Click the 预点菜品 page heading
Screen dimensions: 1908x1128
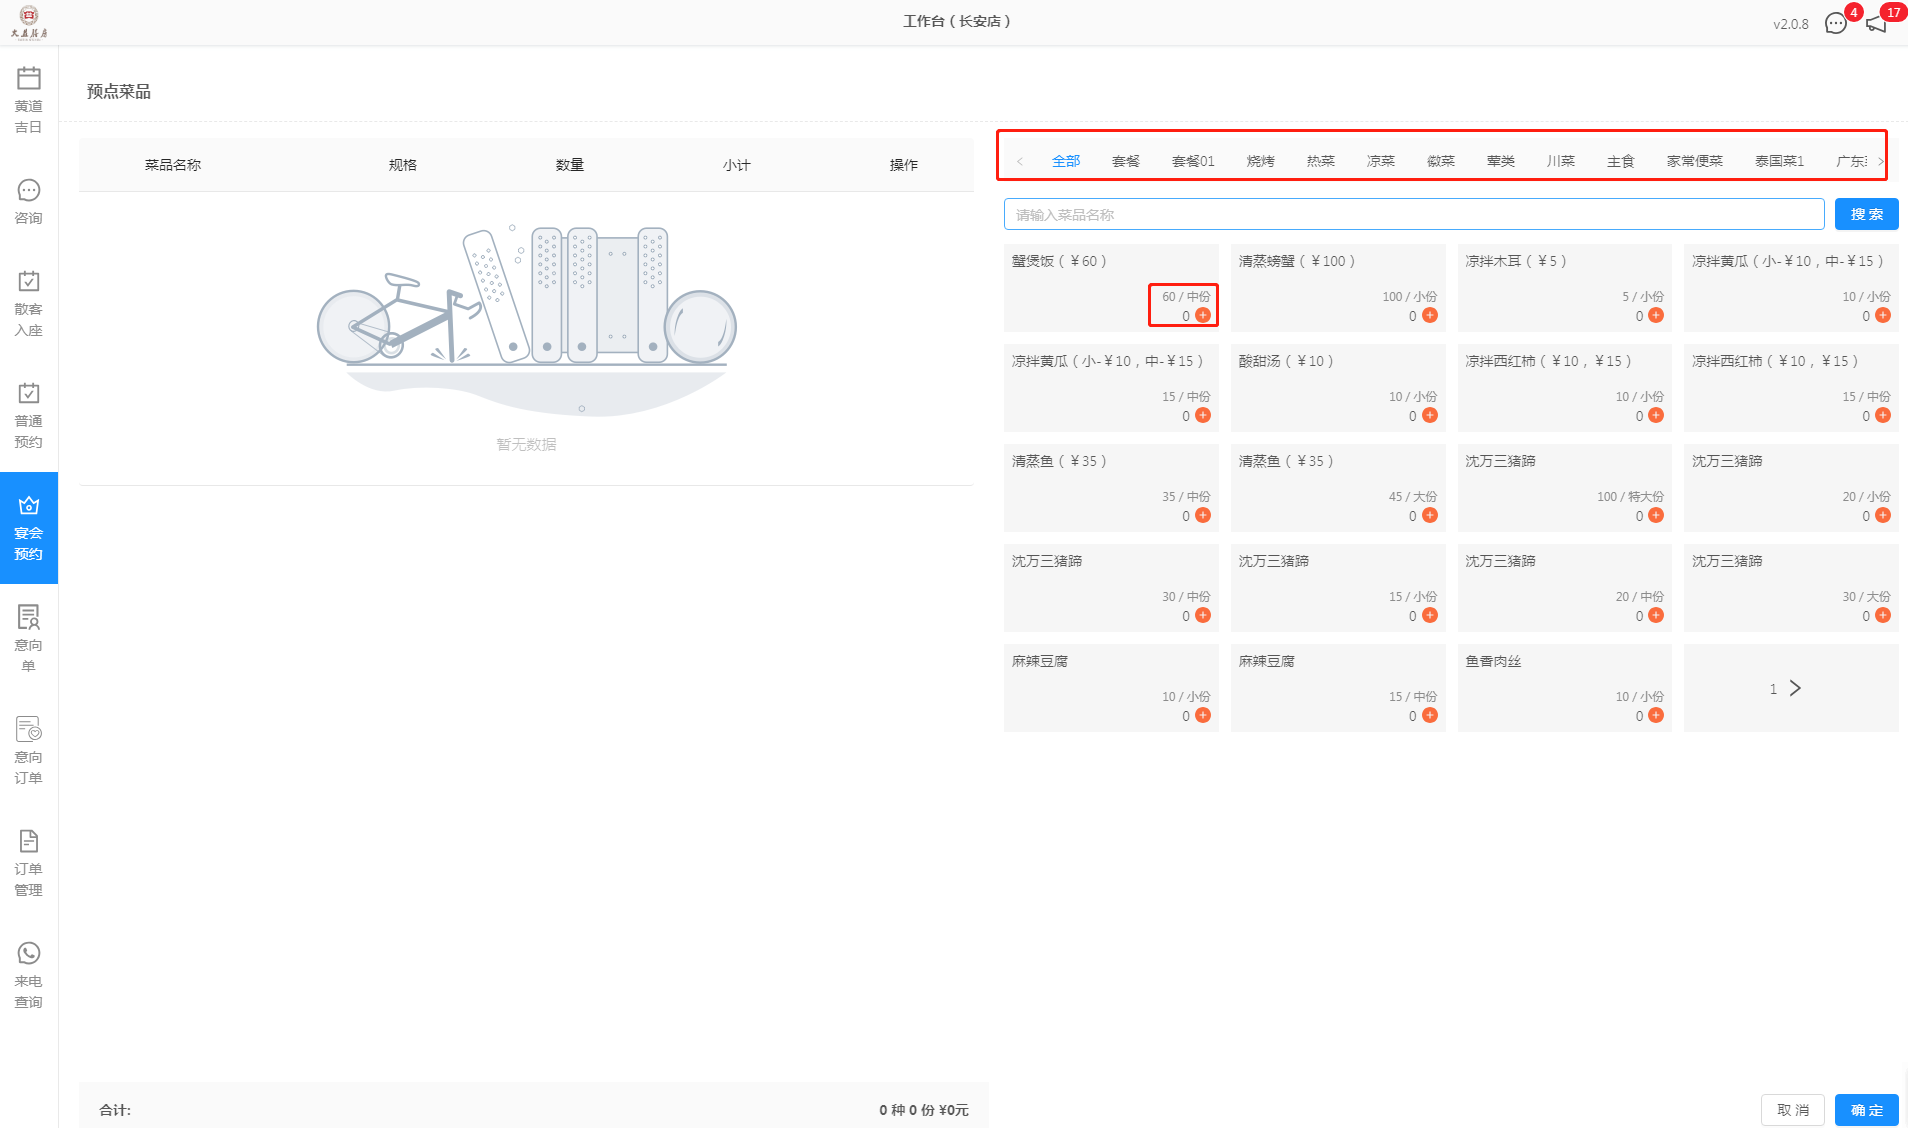point(119,91)
